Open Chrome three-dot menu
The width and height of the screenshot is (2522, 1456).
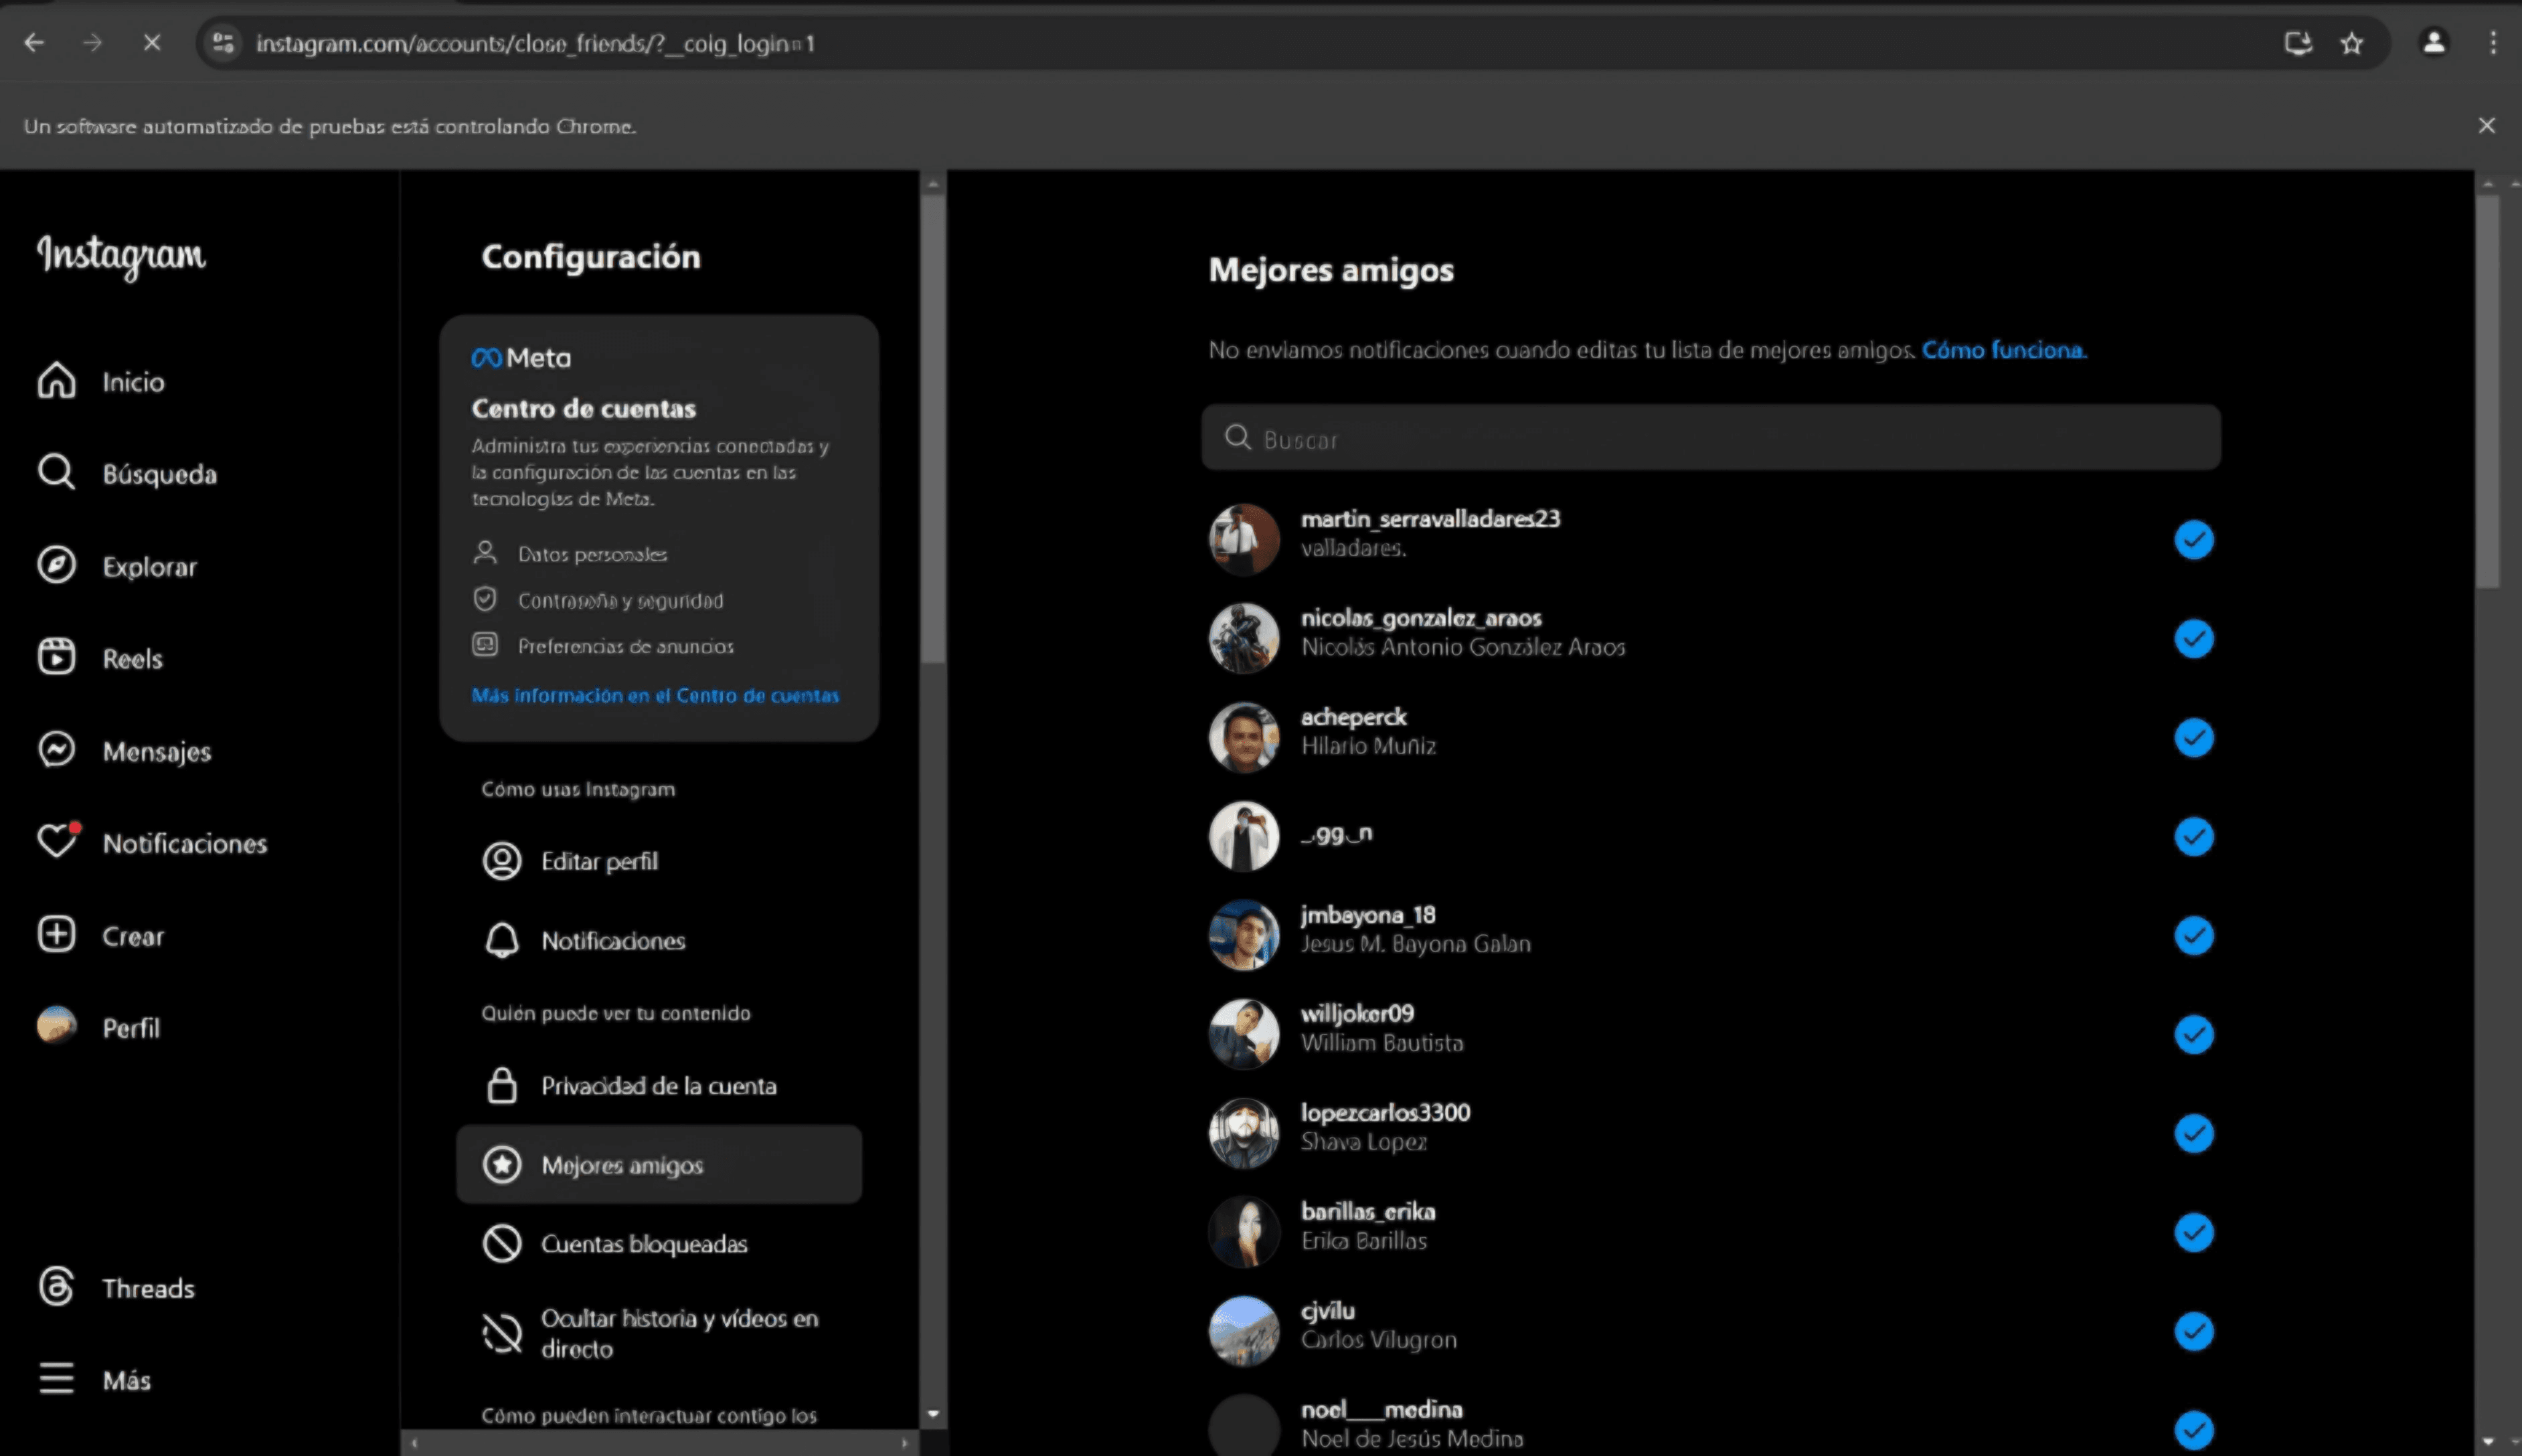coord(2493,43)
